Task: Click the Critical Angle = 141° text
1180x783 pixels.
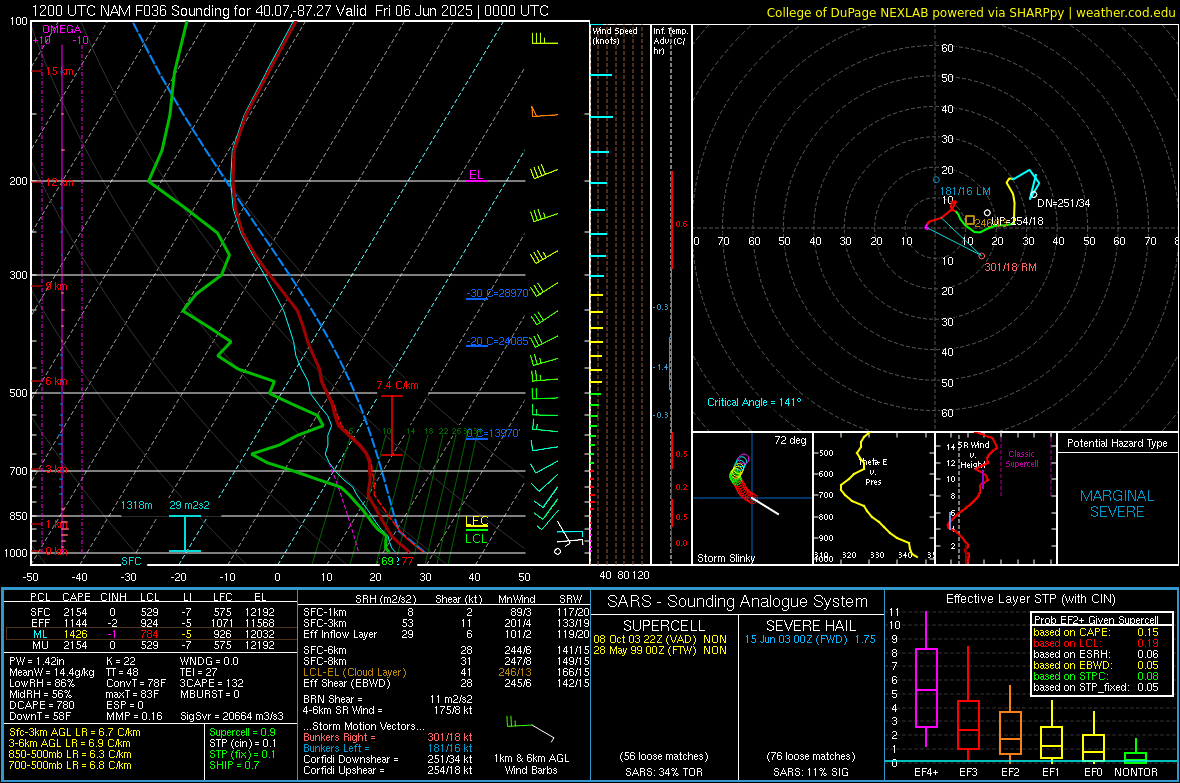Action: coord(754,402)
